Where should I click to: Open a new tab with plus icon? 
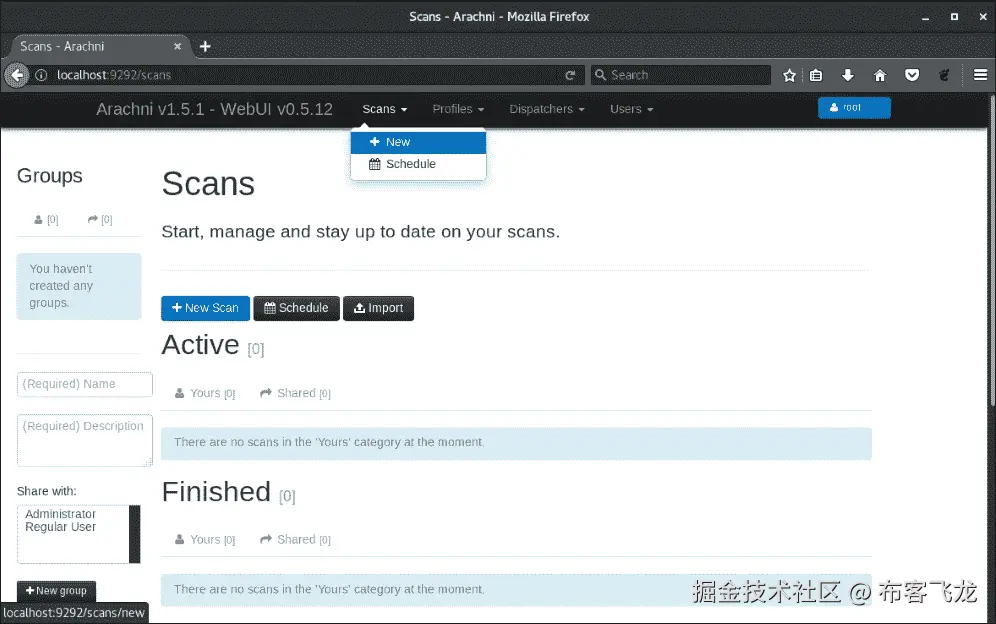click(x=205, y=46)
